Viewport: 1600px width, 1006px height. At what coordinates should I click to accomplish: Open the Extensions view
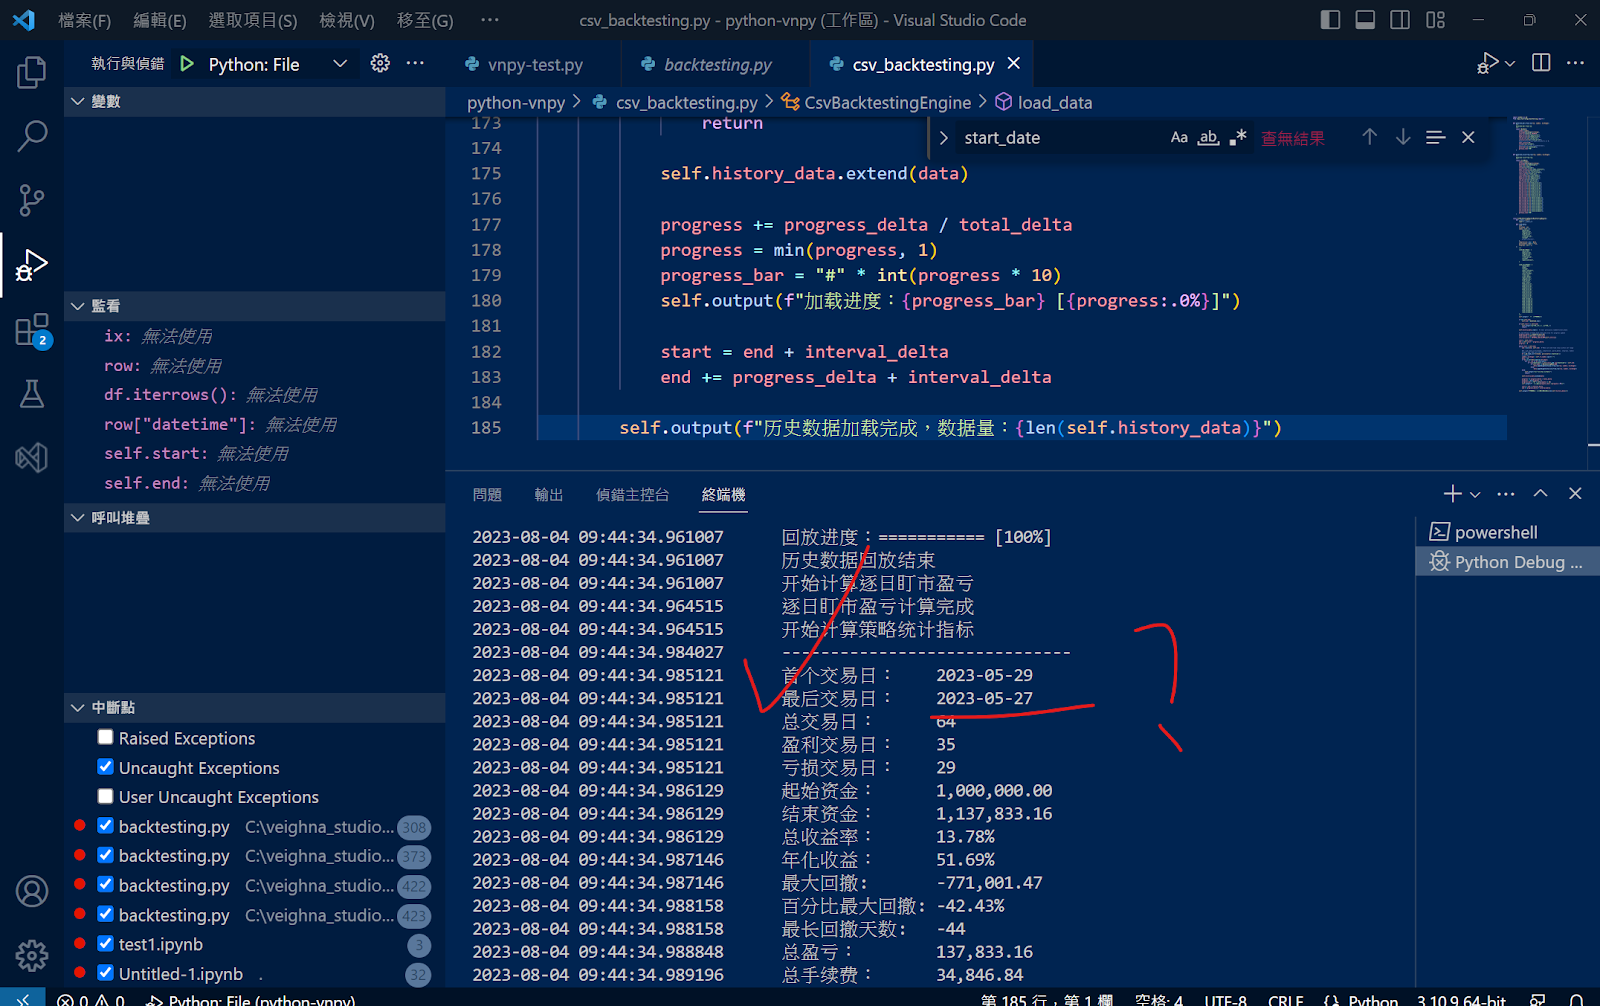(x=32, y=330)
